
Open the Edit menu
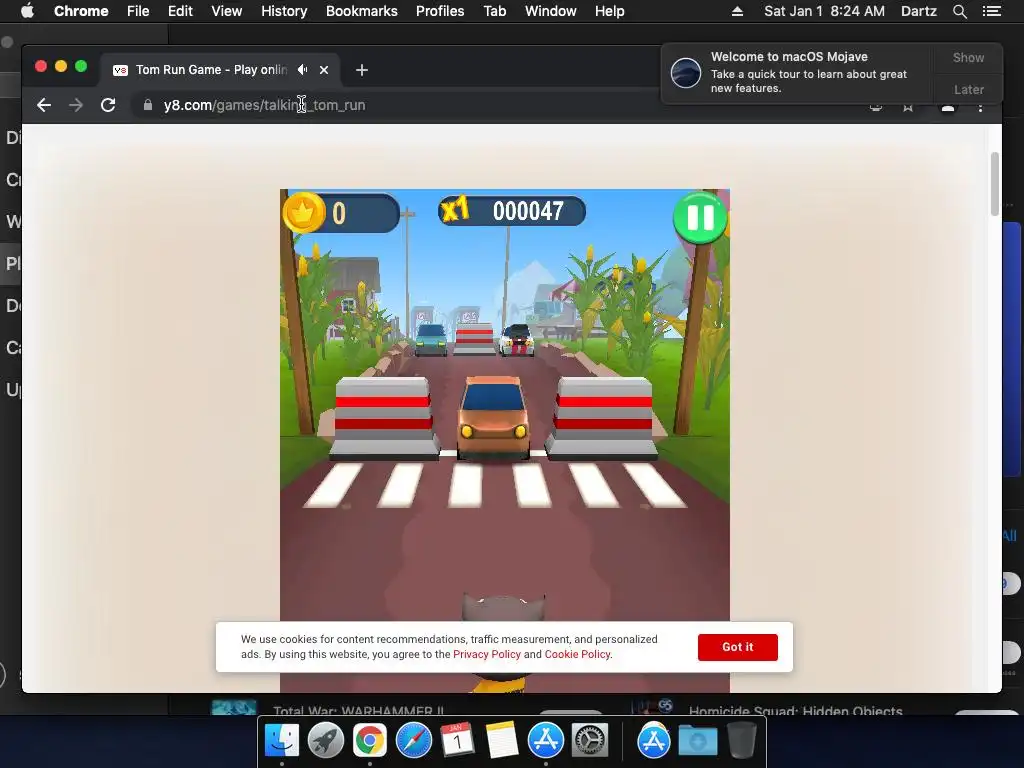point(180,11)
